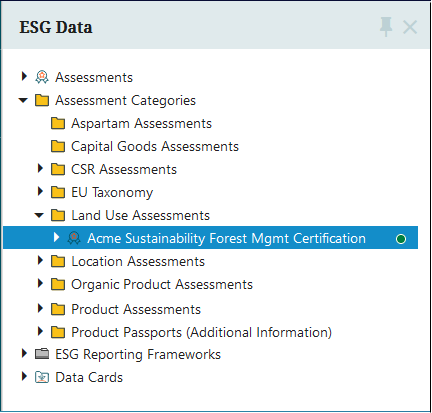This screenshot has width=432, height=413.
Task: Expand the EU Taxonomy folder
Action: click(x=40, y=191)
